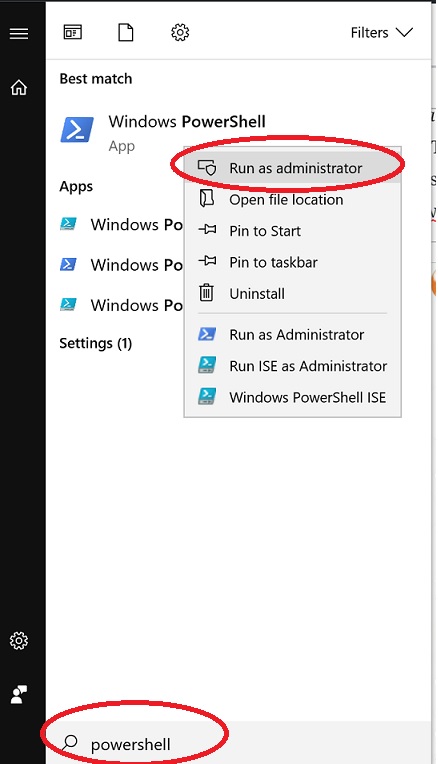Open the Settings (1) results group

click(x=95, y=344)
